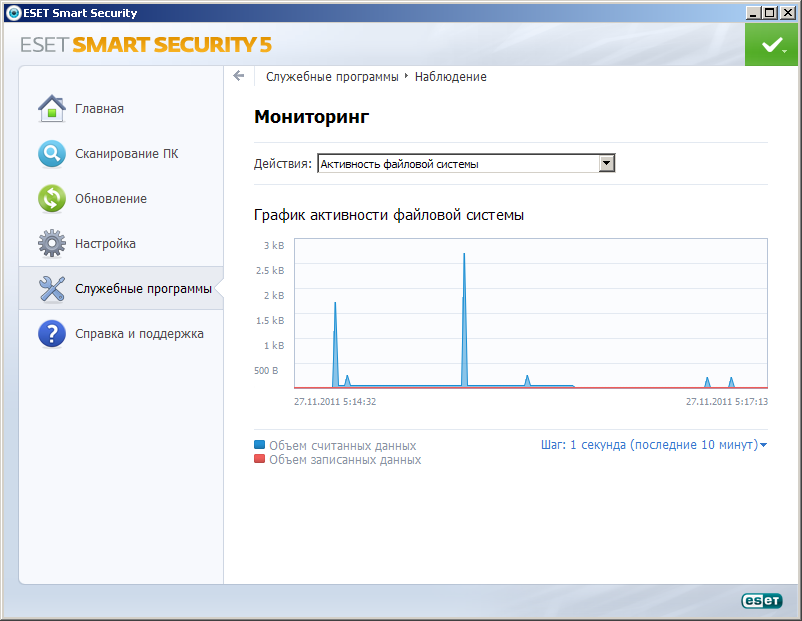Click the Мониторинг heading

(311, 117)
